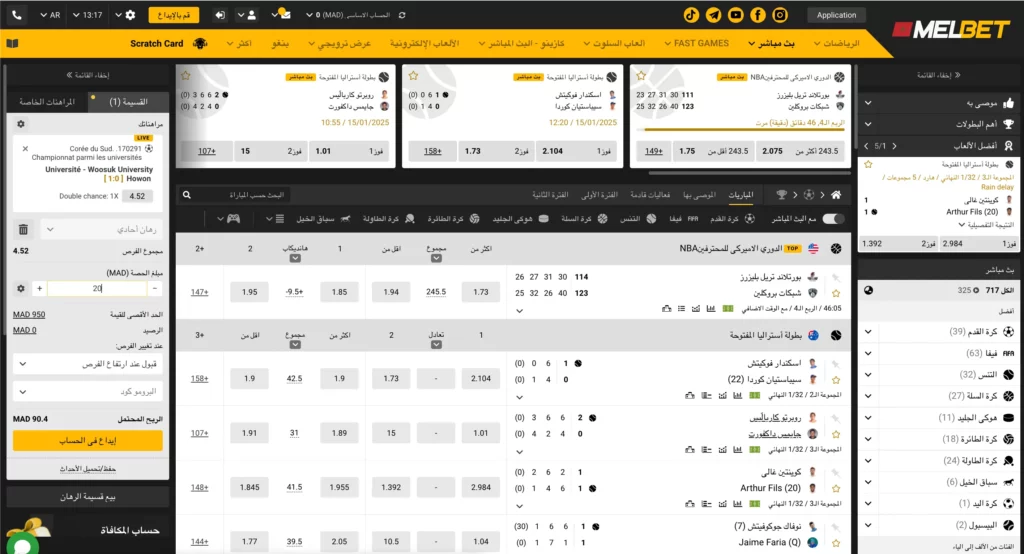Open the 13:17 time dropdown
Screen dimensions: 1024x554
pyautogui.click(x=88, y=14)
